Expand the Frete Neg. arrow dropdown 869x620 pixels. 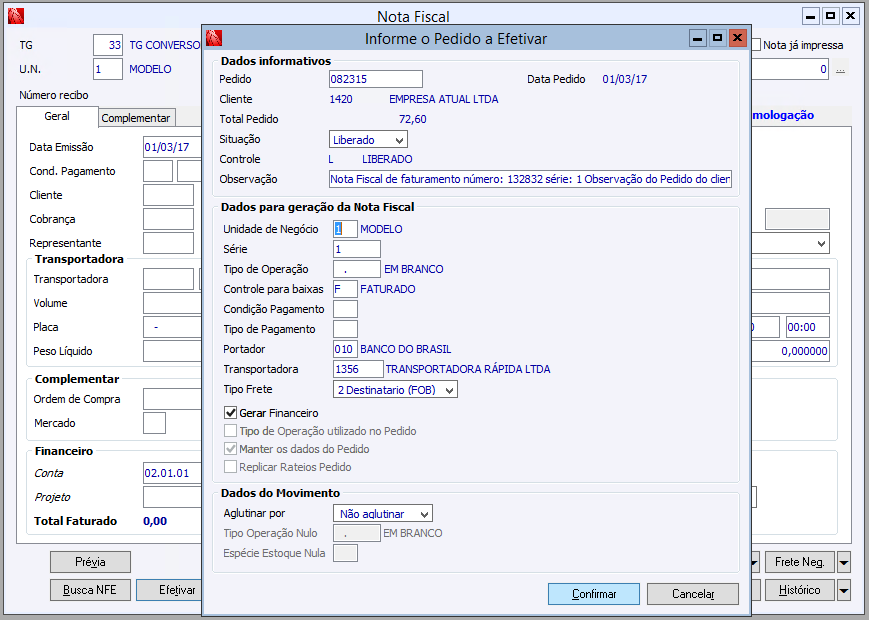click(x=844, y=562)
